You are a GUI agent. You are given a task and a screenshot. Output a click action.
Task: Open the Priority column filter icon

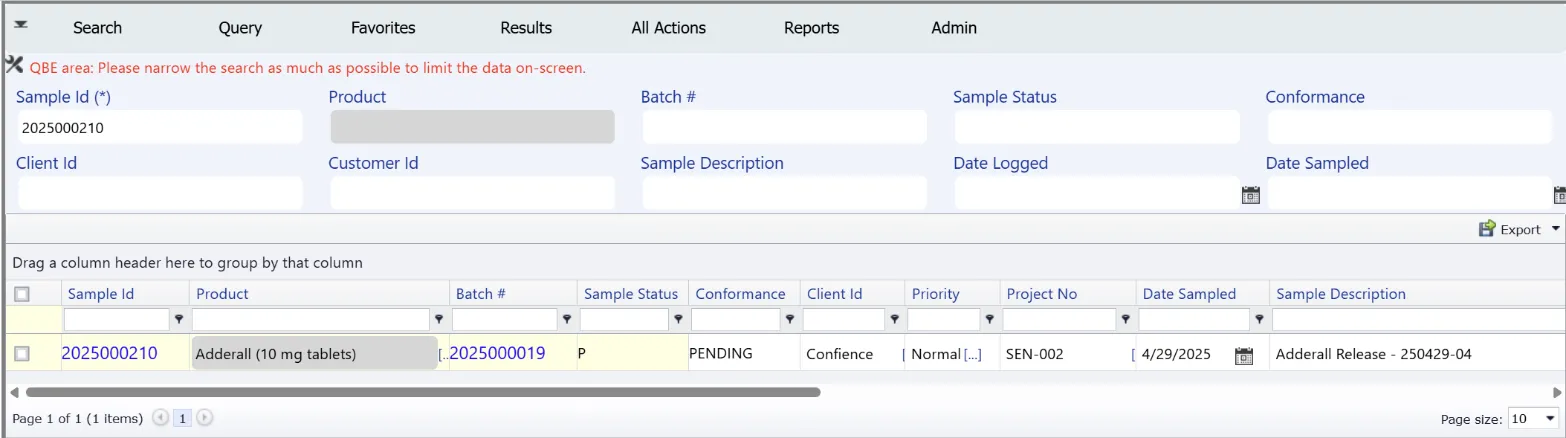[989, 319]
